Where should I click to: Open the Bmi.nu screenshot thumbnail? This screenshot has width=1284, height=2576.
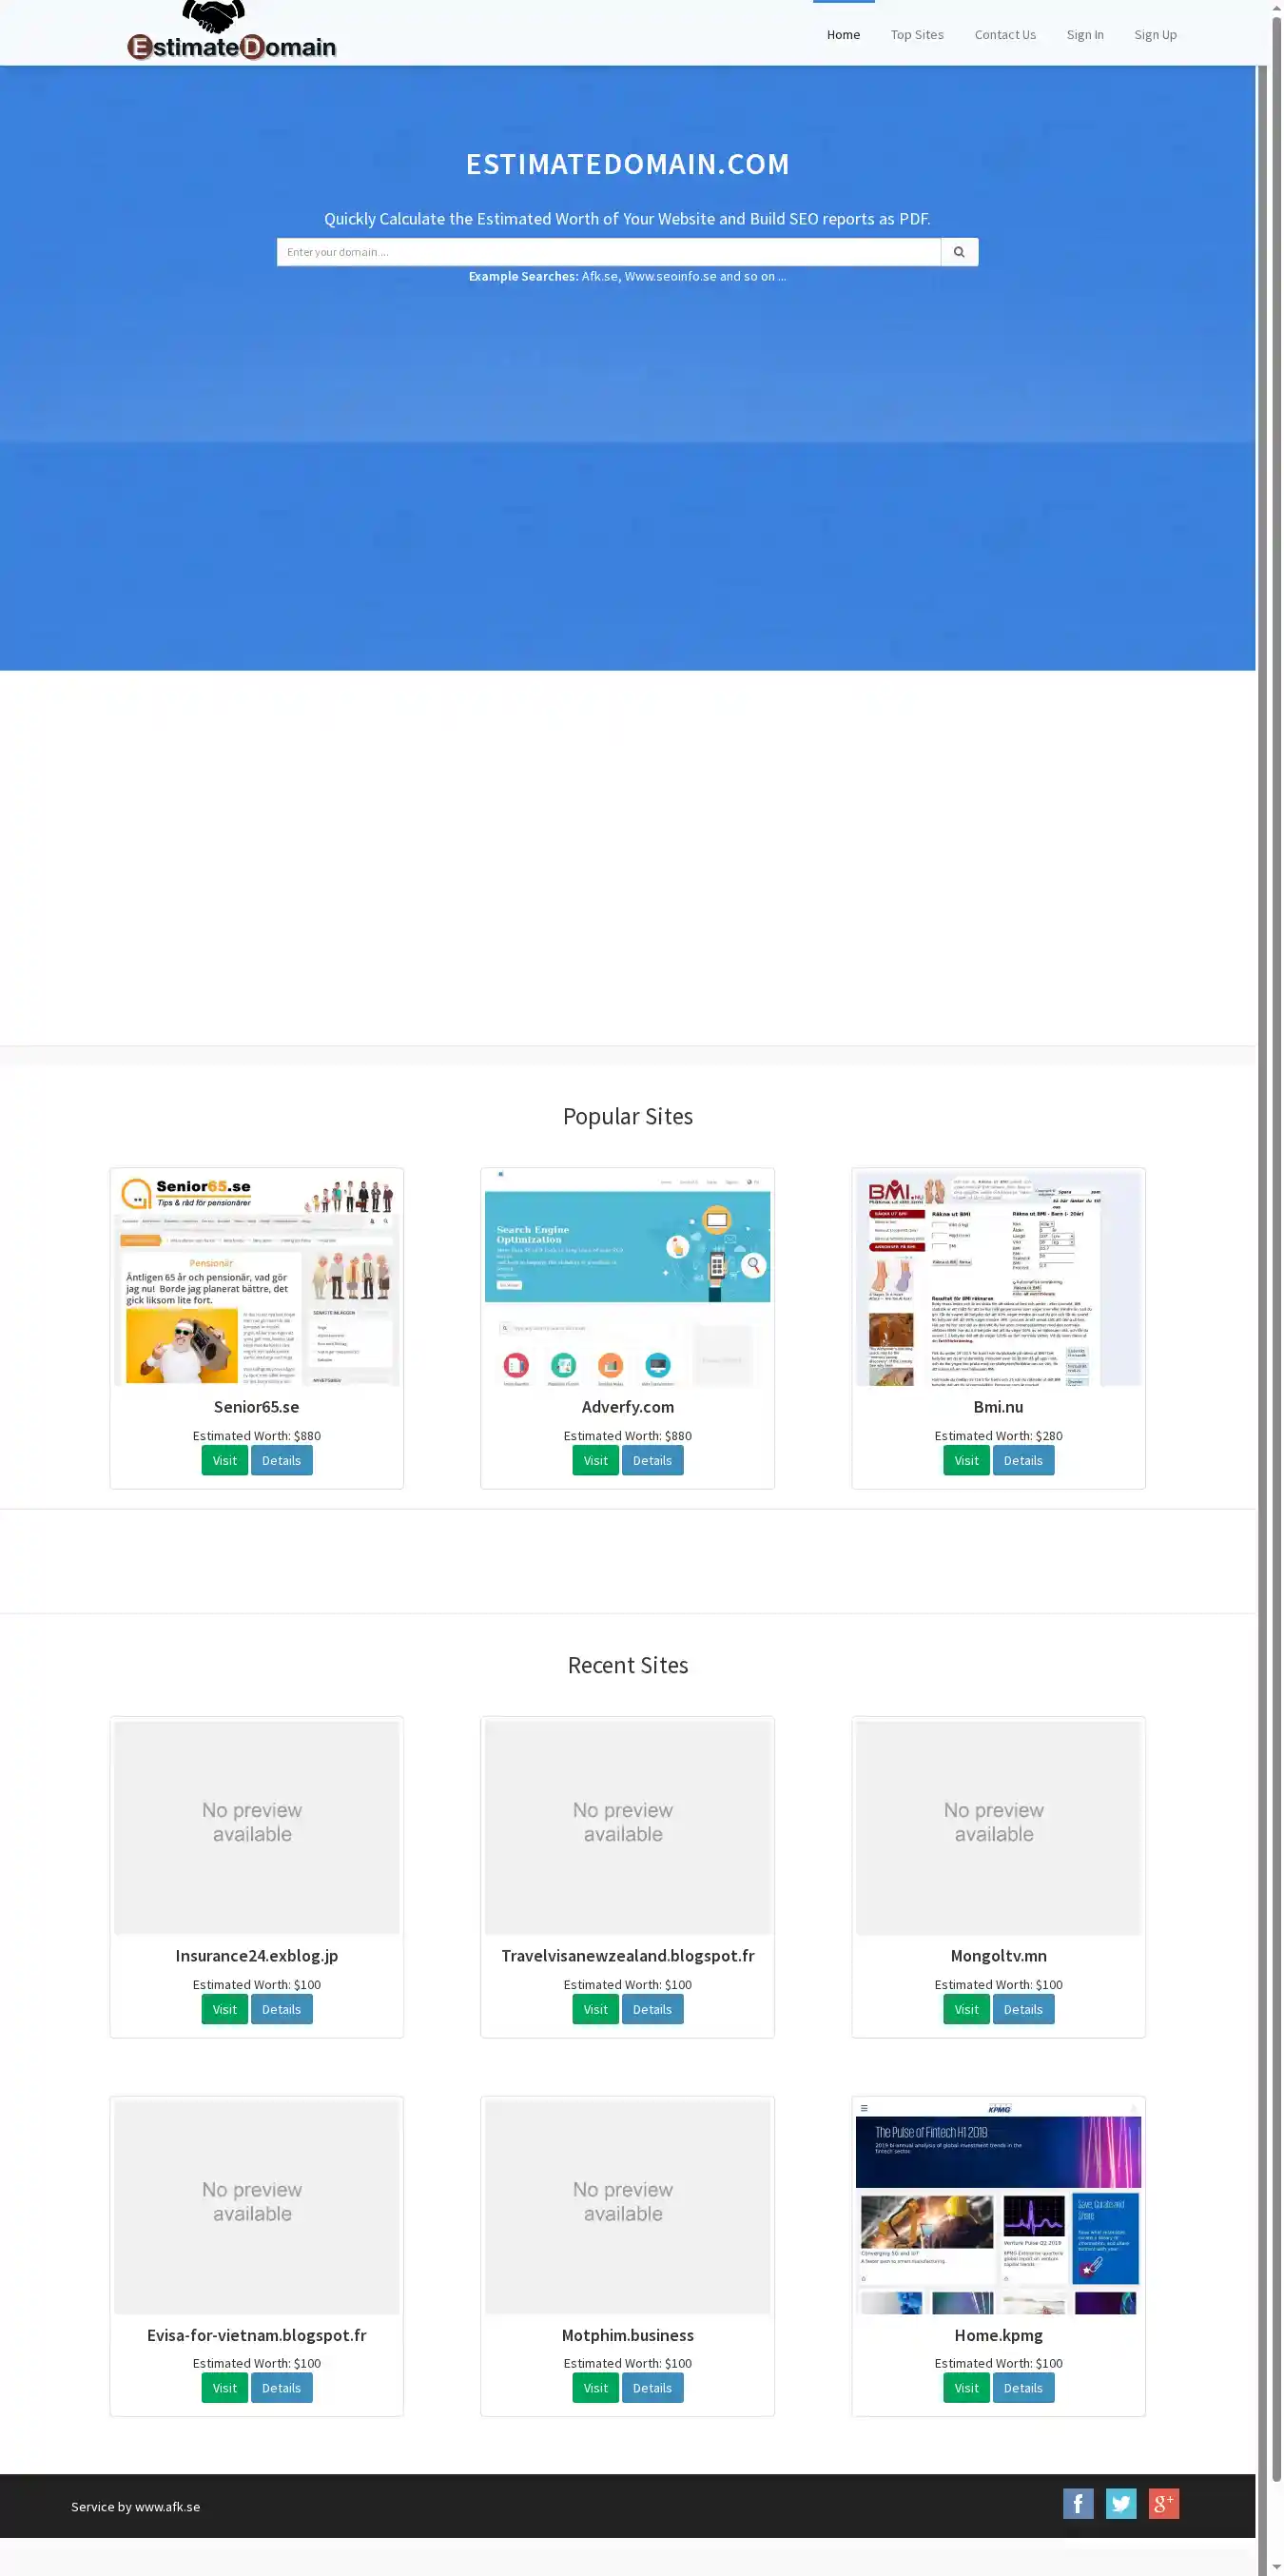click(997, 1278)
